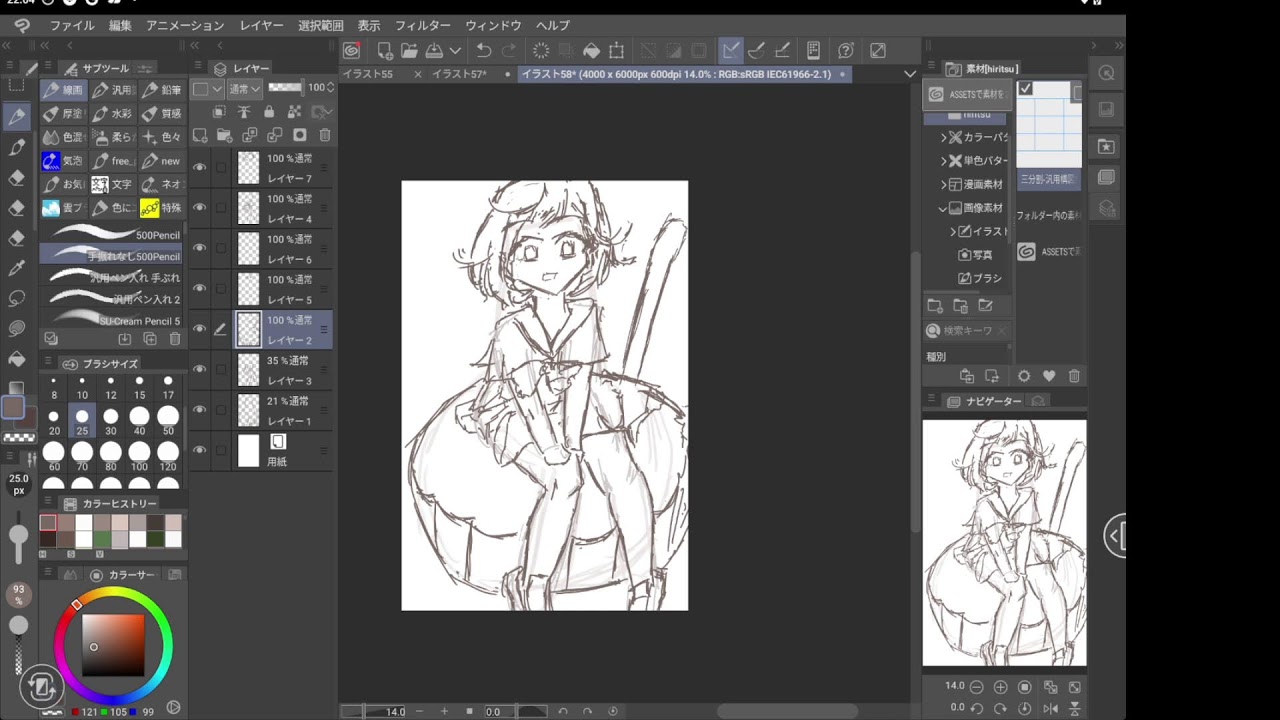Open the ウィンドウ menu
Viewport: 1280px width, 720px height.
[x=493, y=25]
